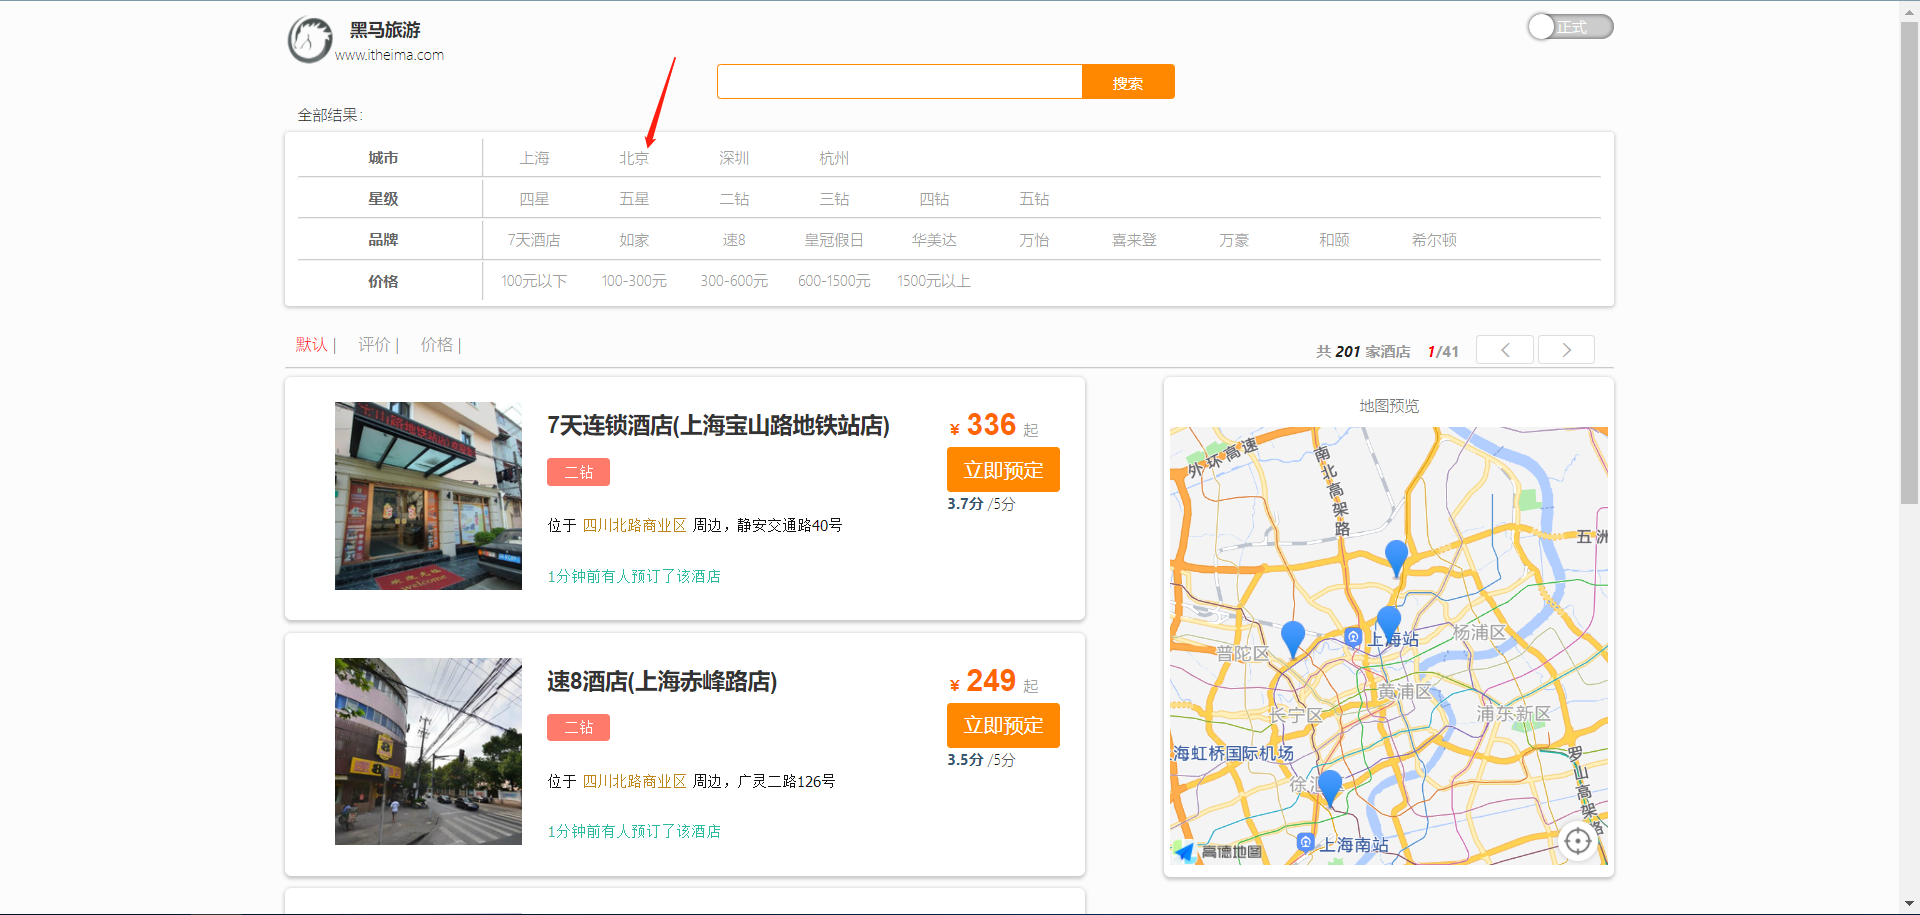The width and height of the screenshot is (1920, 915).
Task: Filter brand by 万怡
Action: tap(1034, 240)
